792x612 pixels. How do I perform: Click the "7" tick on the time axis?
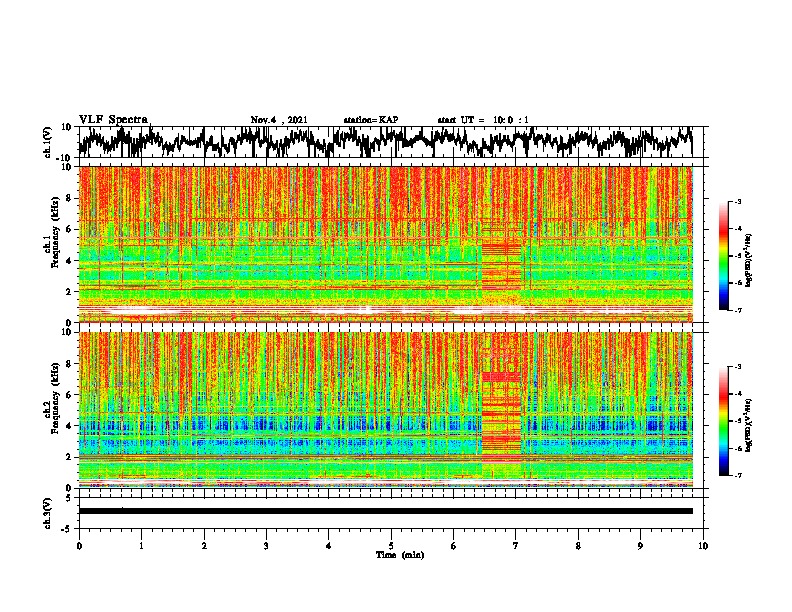[x=516, y=546]
